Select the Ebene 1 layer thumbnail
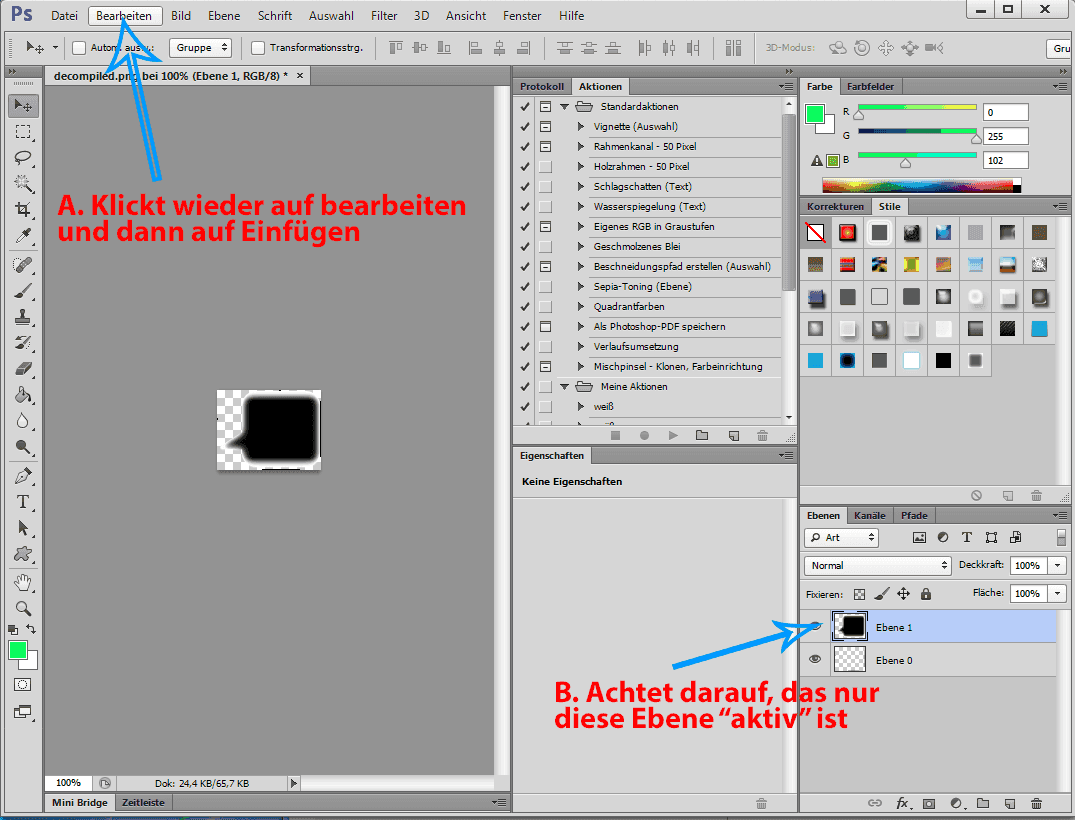 (849, 626)
